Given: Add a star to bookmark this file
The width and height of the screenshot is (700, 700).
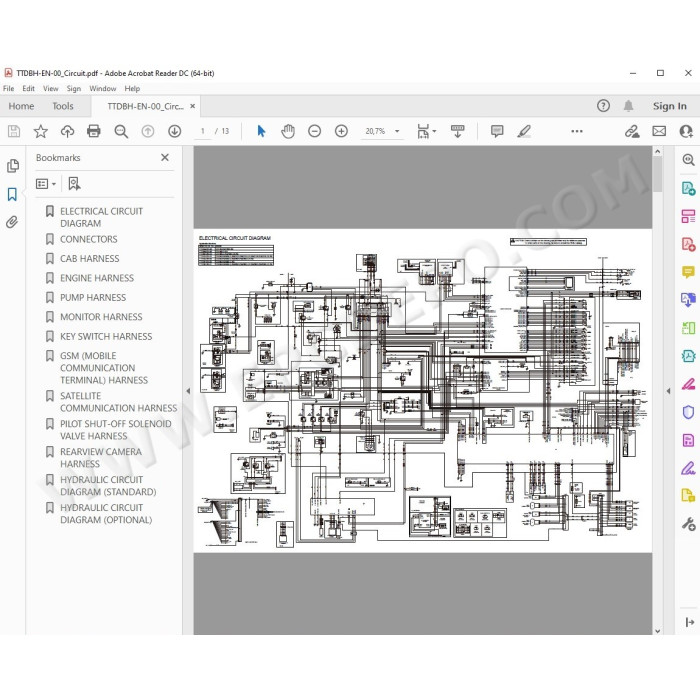Looking at the screenshot, I should pos(41,131).
